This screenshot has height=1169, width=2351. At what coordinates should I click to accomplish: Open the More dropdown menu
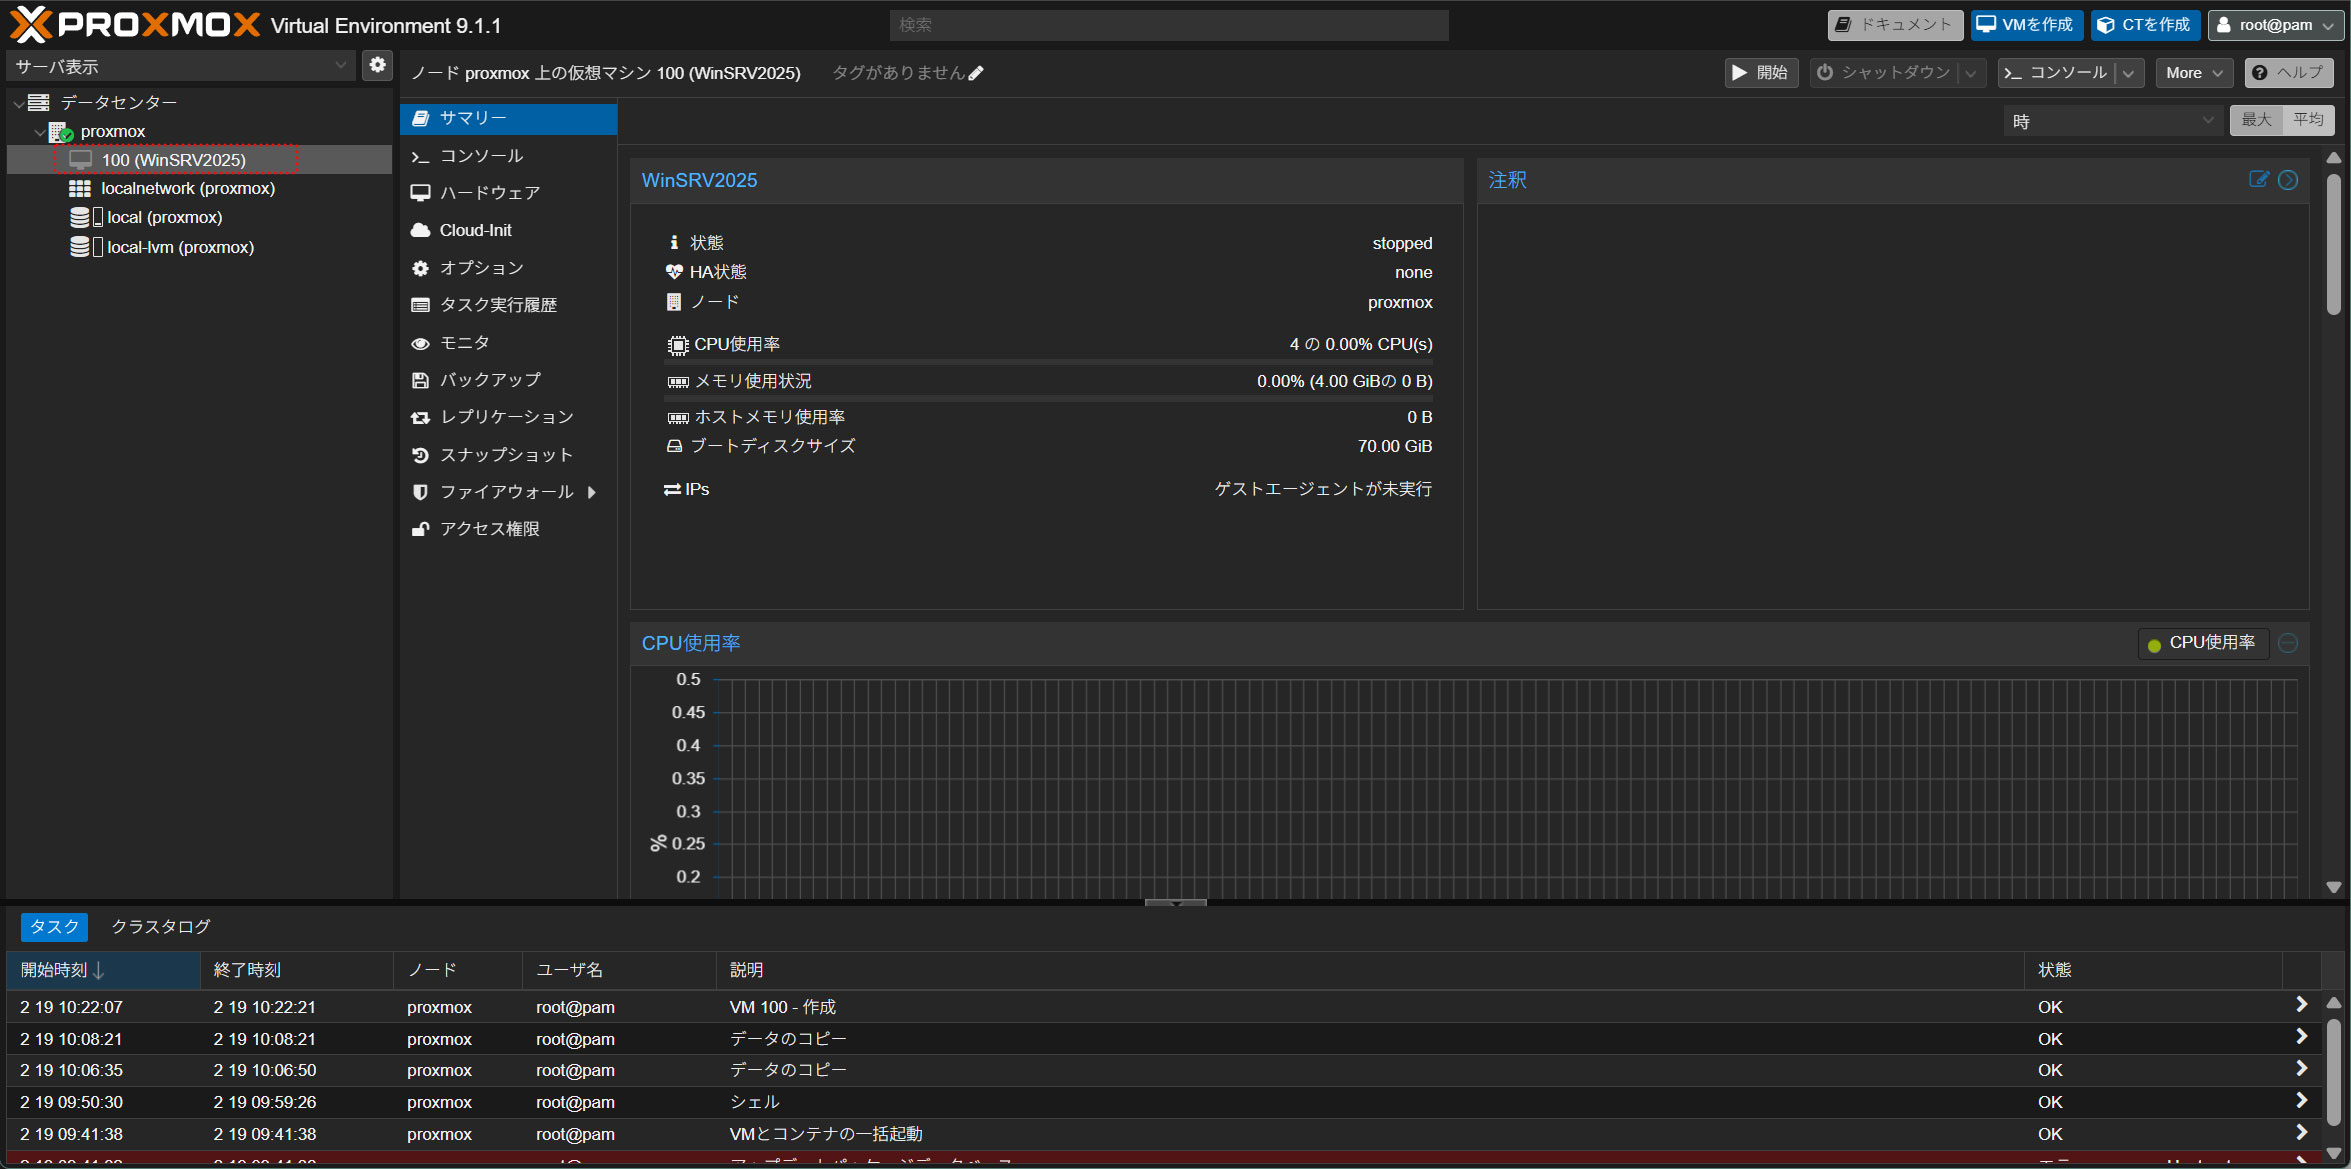(2193, 73)
